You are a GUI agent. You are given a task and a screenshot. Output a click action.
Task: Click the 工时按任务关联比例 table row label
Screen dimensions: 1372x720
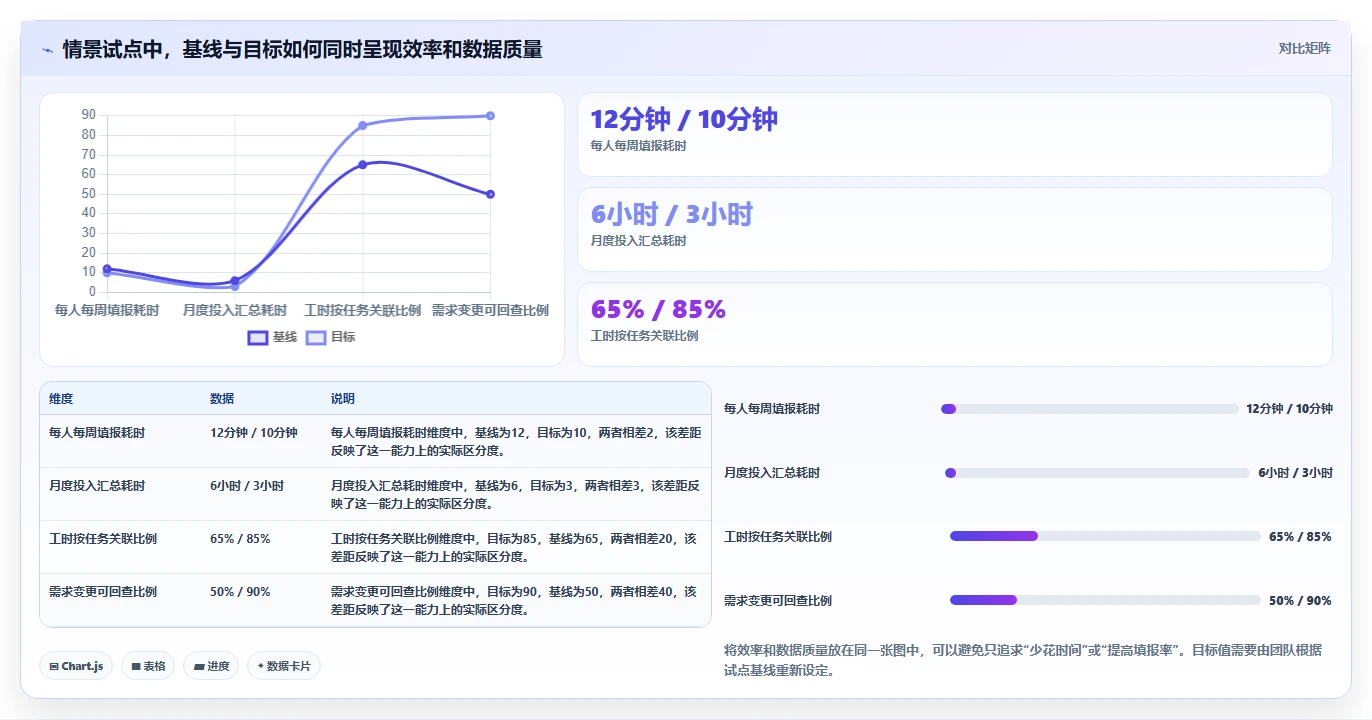pyautogui.click(x=103, y=539)
